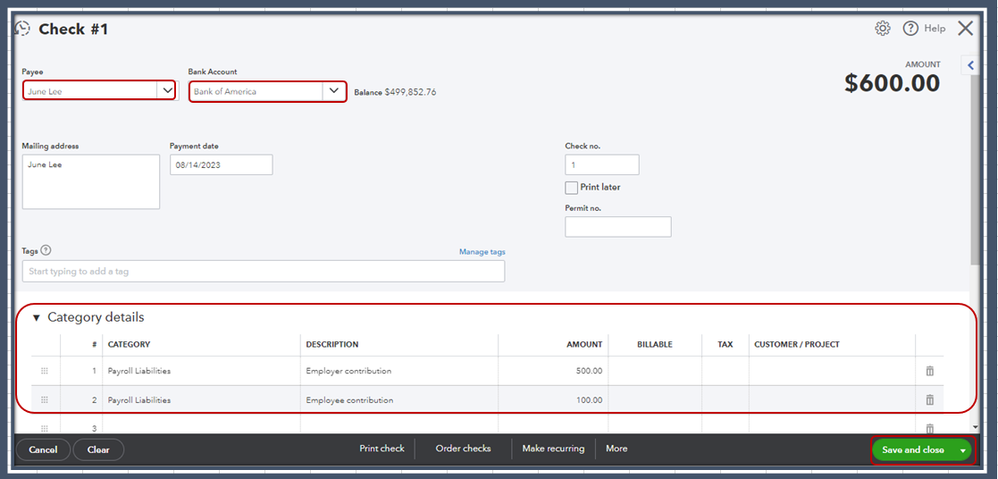The width and height of the screenshot is (998, 479).
Task: Select Payroll Liabilities category in line 1
Action: coord(201,371)
